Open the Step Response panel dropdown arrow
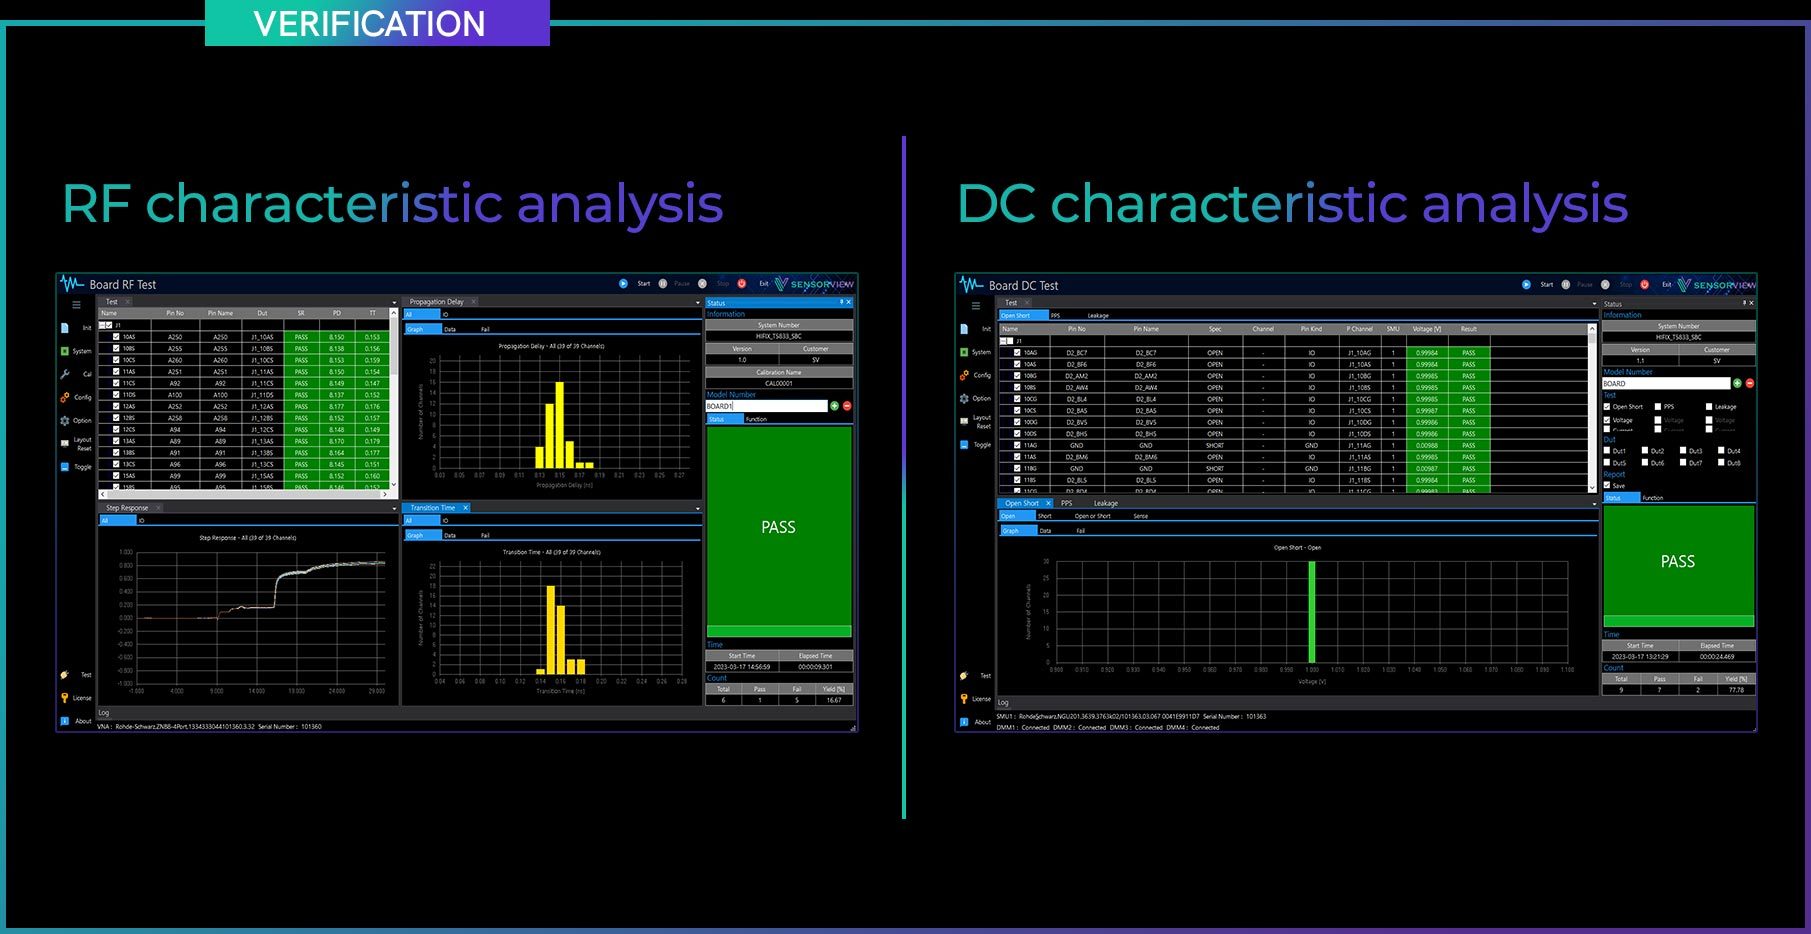 click(x=393, y=508)
